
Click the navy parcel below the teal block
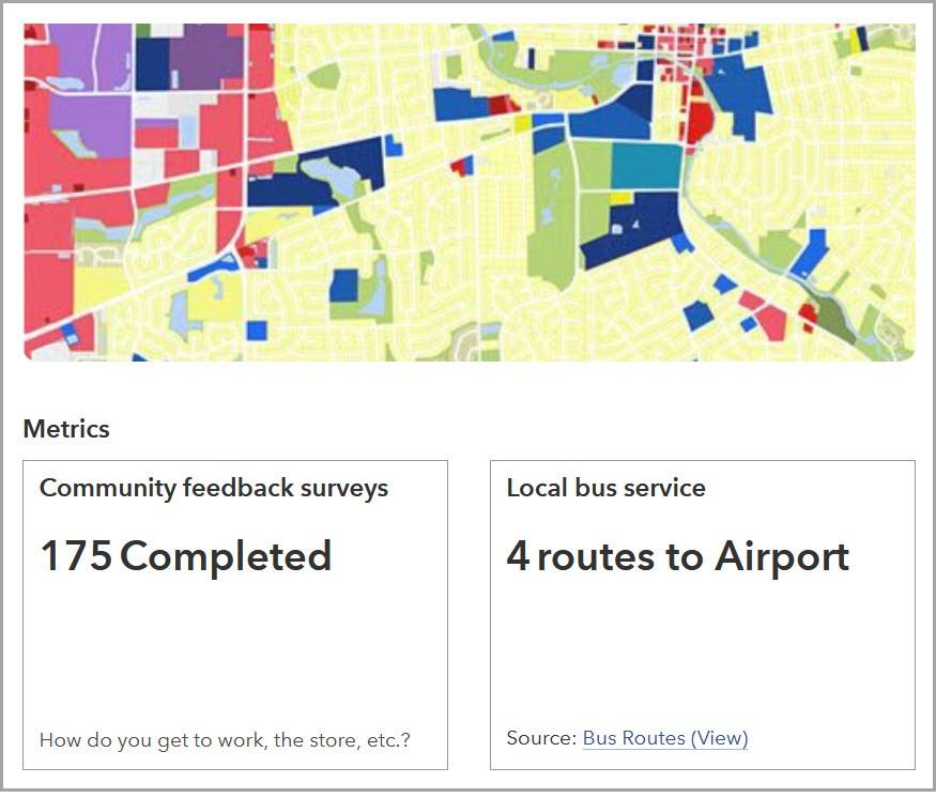coord(630,230)
